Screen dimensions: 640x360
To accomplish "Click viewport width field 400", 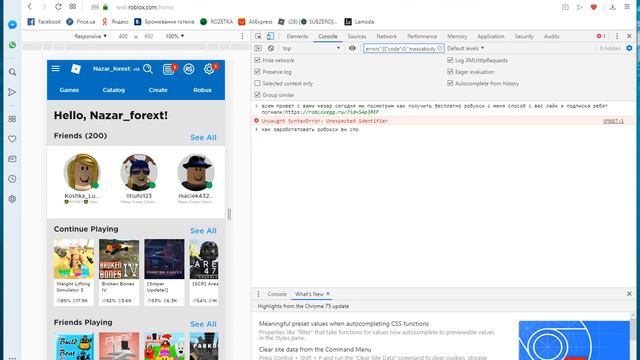I will pos(123,36).
